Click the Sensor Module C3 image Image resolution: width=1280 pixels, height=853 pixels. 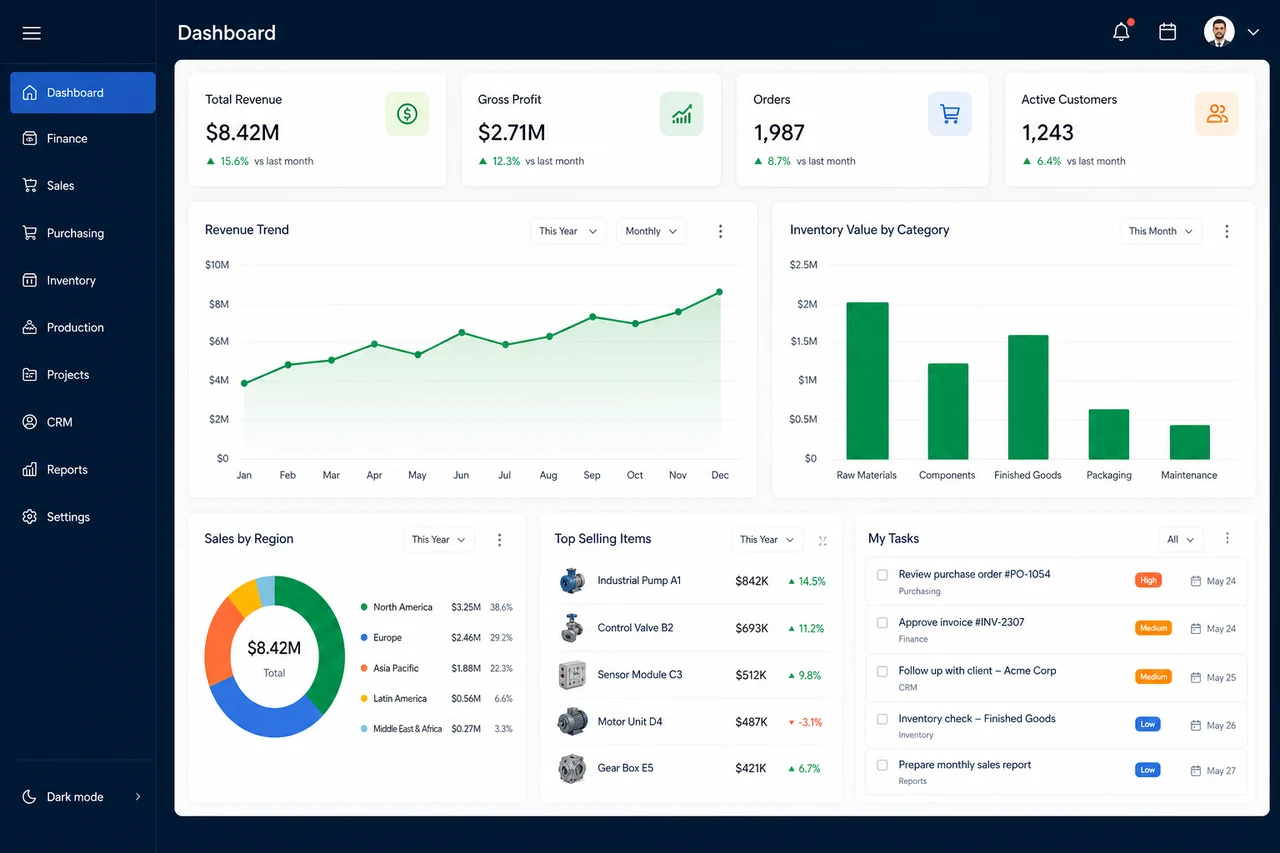point(572,675)
